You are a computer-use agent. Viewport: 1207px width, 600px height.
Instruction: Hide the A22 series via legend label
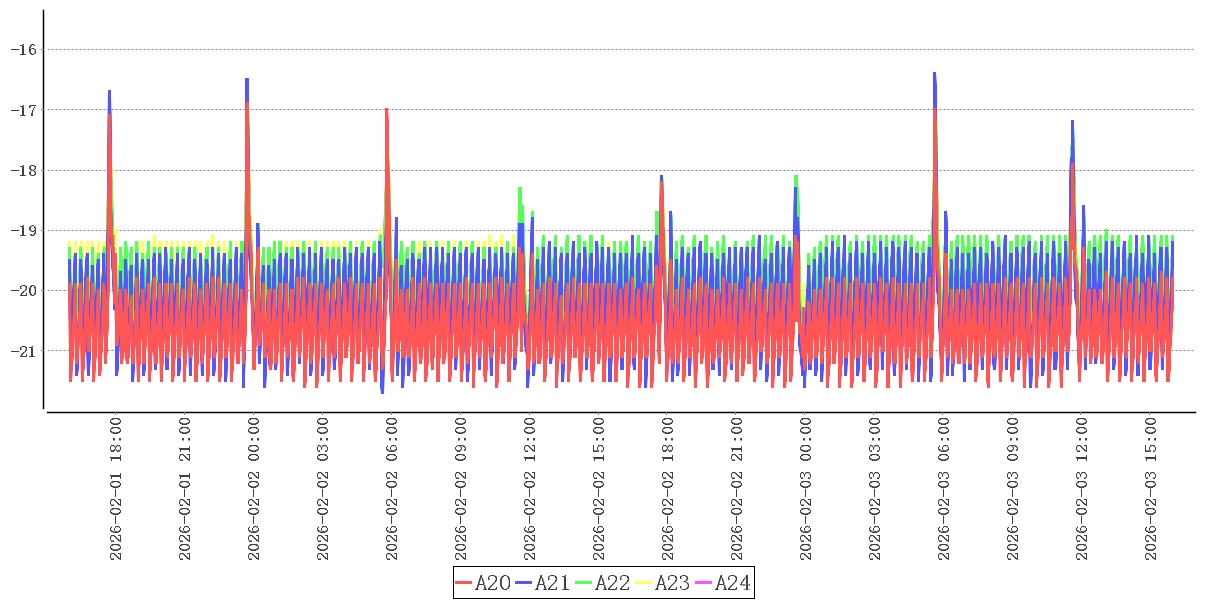click(x=612, y=583)
